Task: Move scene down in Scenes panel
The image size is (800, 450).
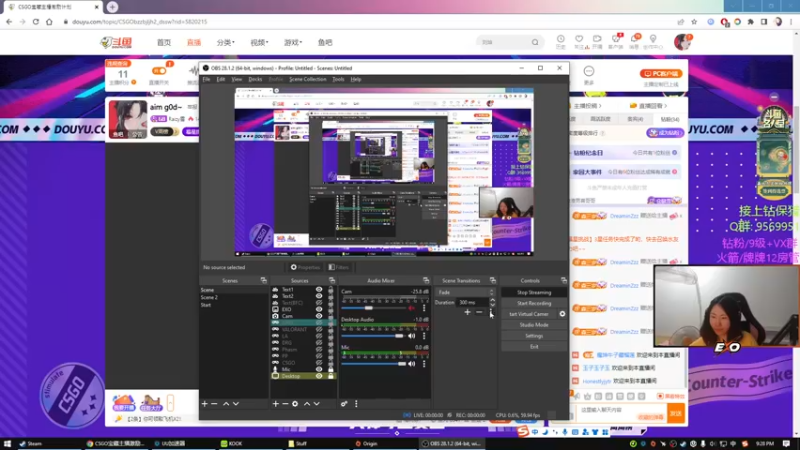Action: point(236,404)
